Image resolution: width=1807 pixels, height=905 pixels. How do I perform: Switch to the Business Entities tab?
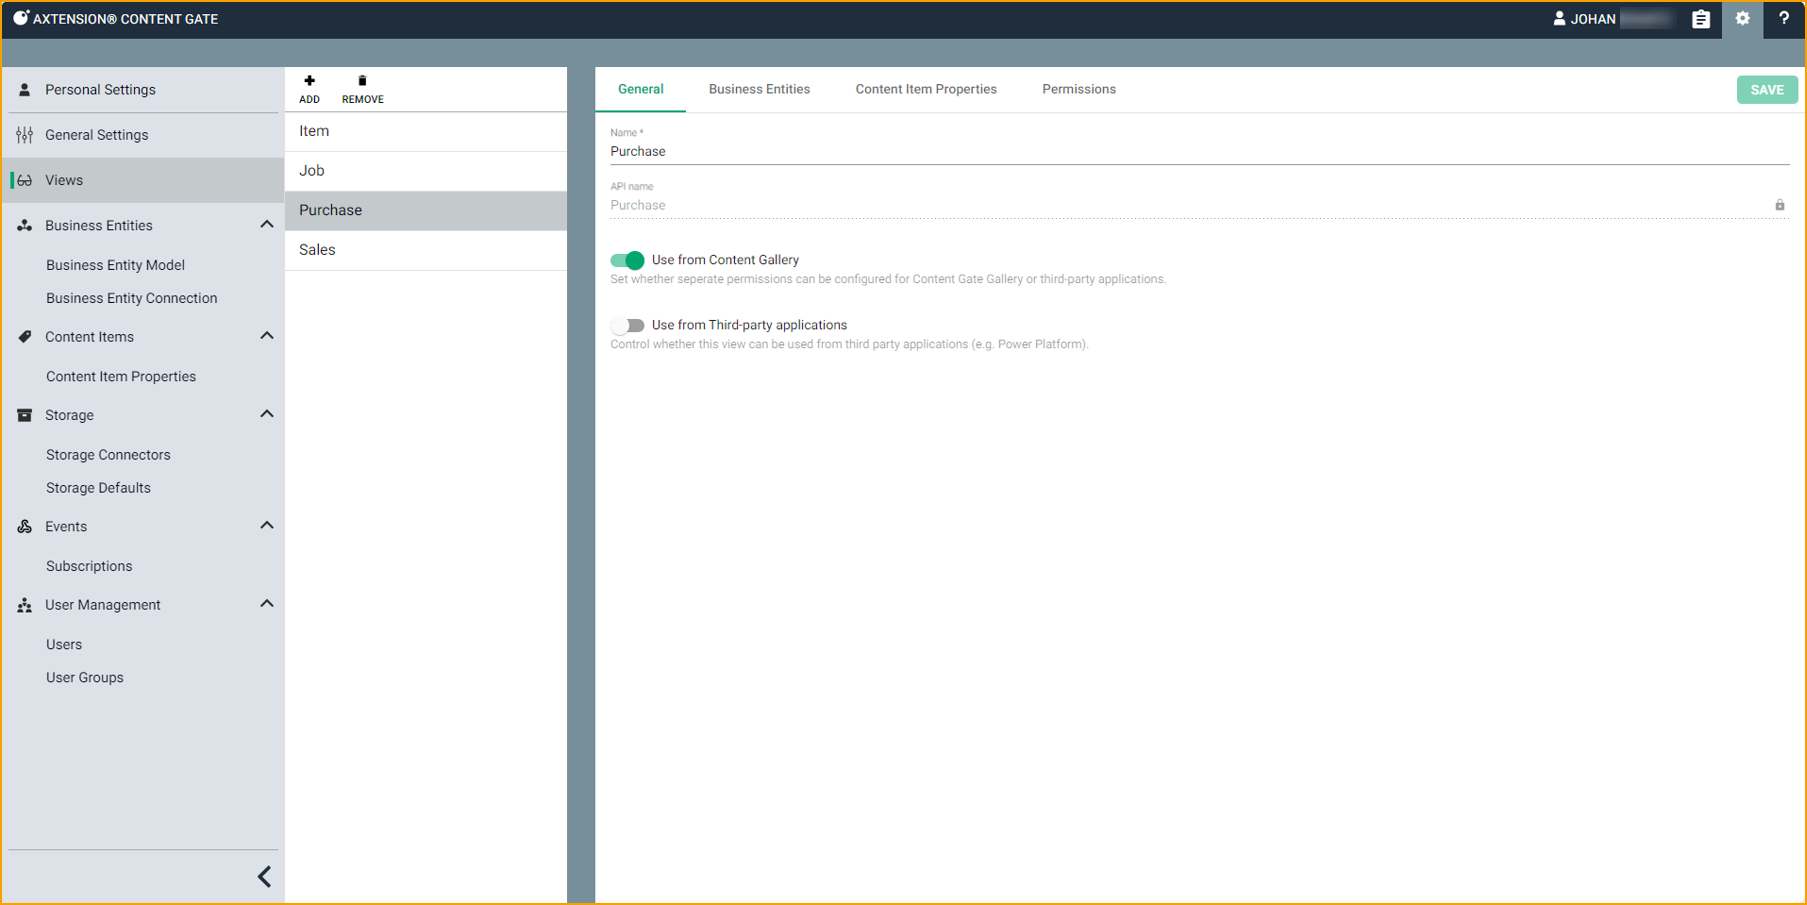759,89
